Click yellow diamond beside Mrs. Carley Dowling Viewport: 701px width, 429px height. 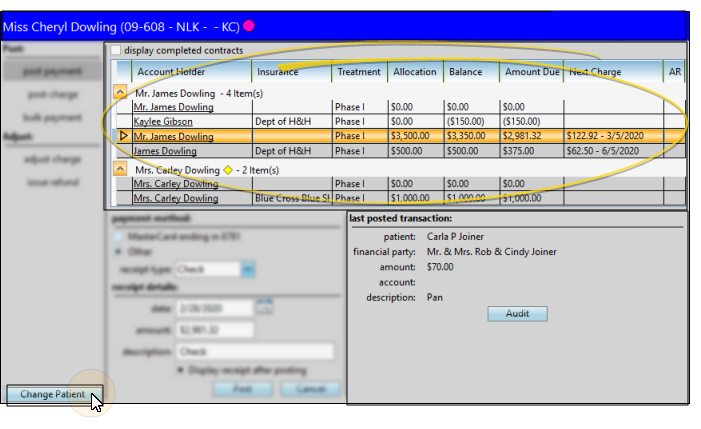click(228, 170)
